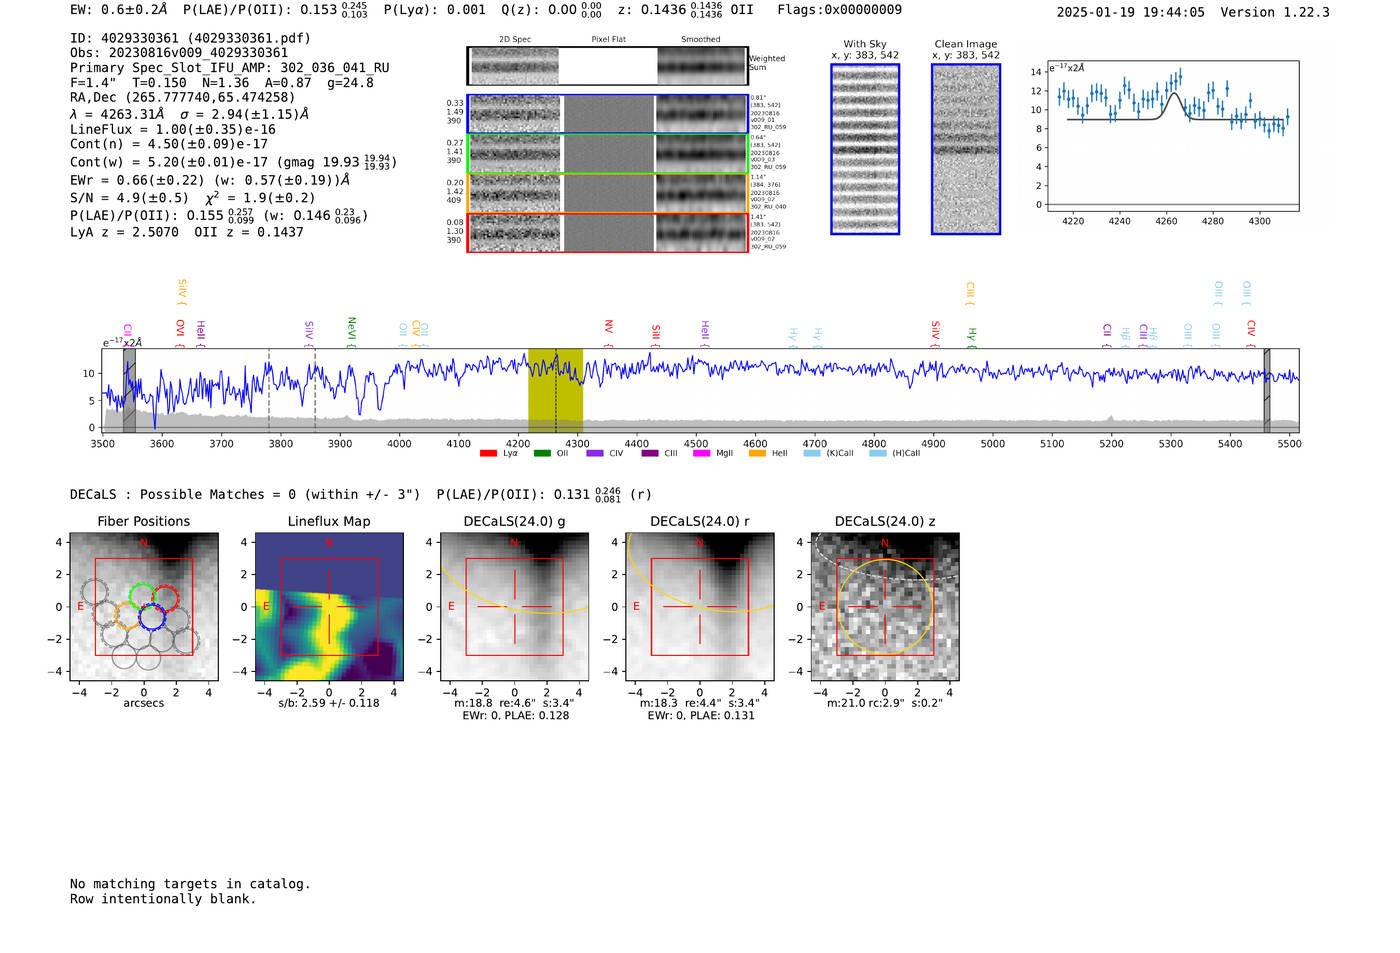Click the Weighted Sum 2D spectrum

[515, 66]
